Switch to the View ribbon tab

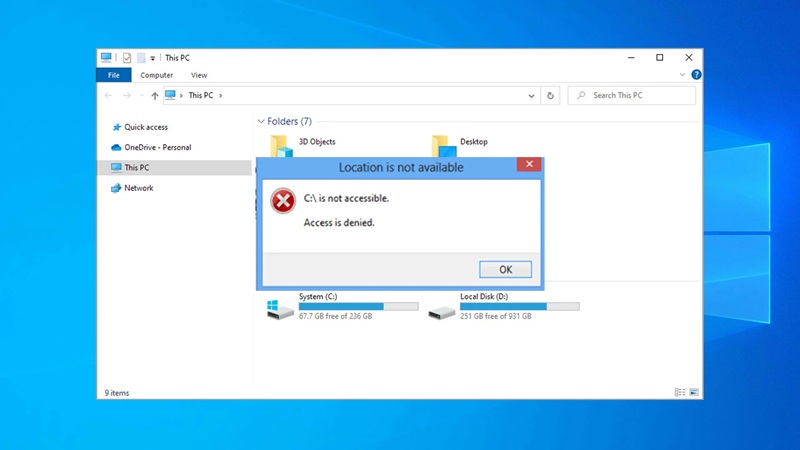(199, 75)
